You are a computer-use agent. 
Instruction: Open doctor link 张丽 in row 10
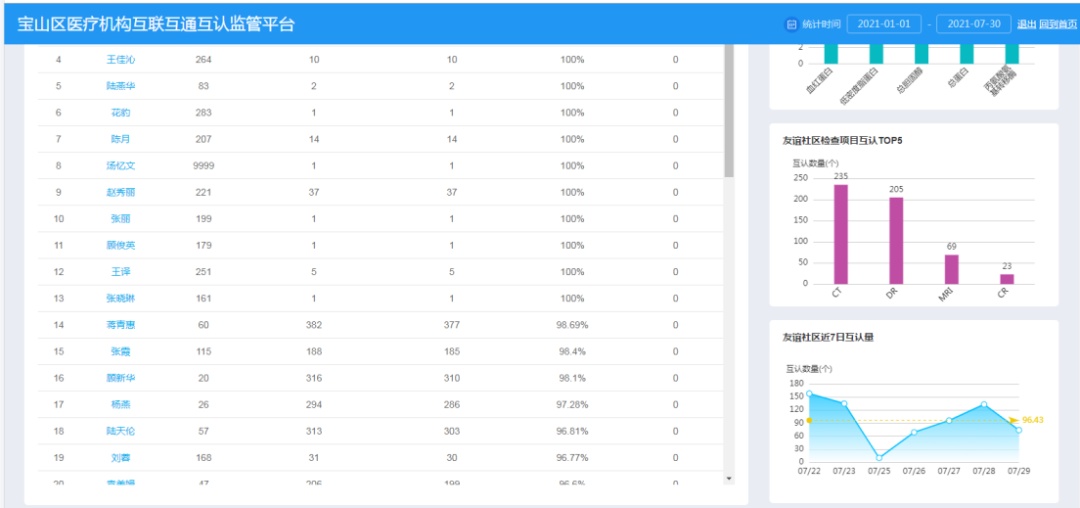click(x=121, y=219)
